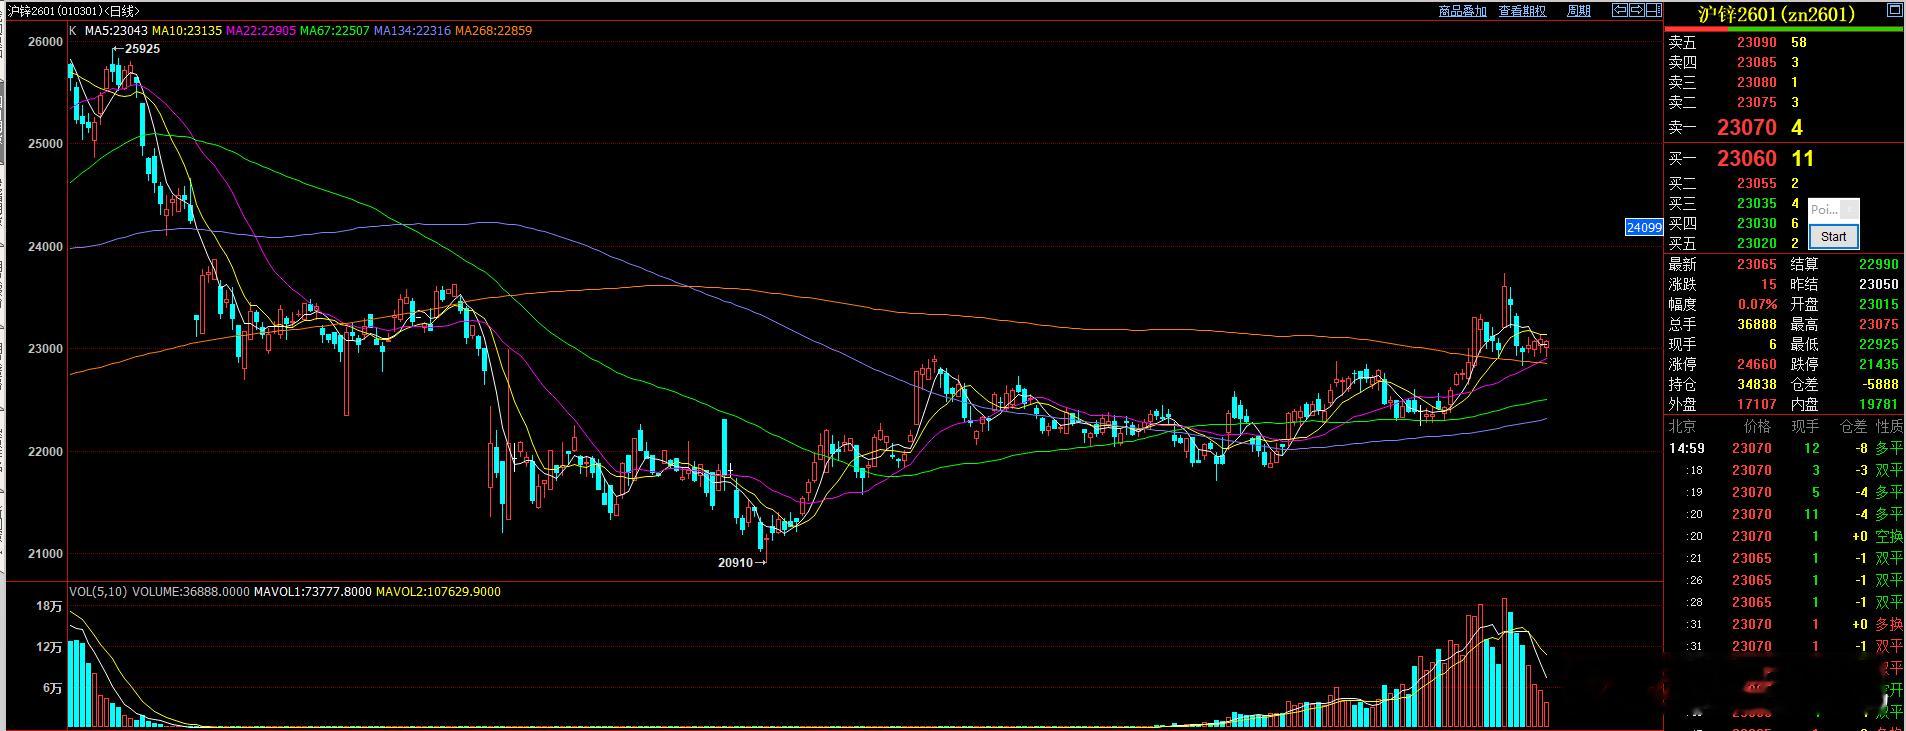Click the blue 24099 price cursor label

pyautogui.click(x=1644, y=227)
